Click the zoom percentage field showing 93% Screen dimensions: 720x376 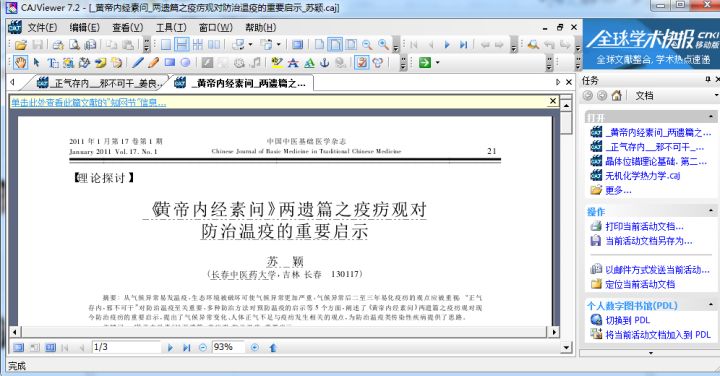(x=228, y=347)
